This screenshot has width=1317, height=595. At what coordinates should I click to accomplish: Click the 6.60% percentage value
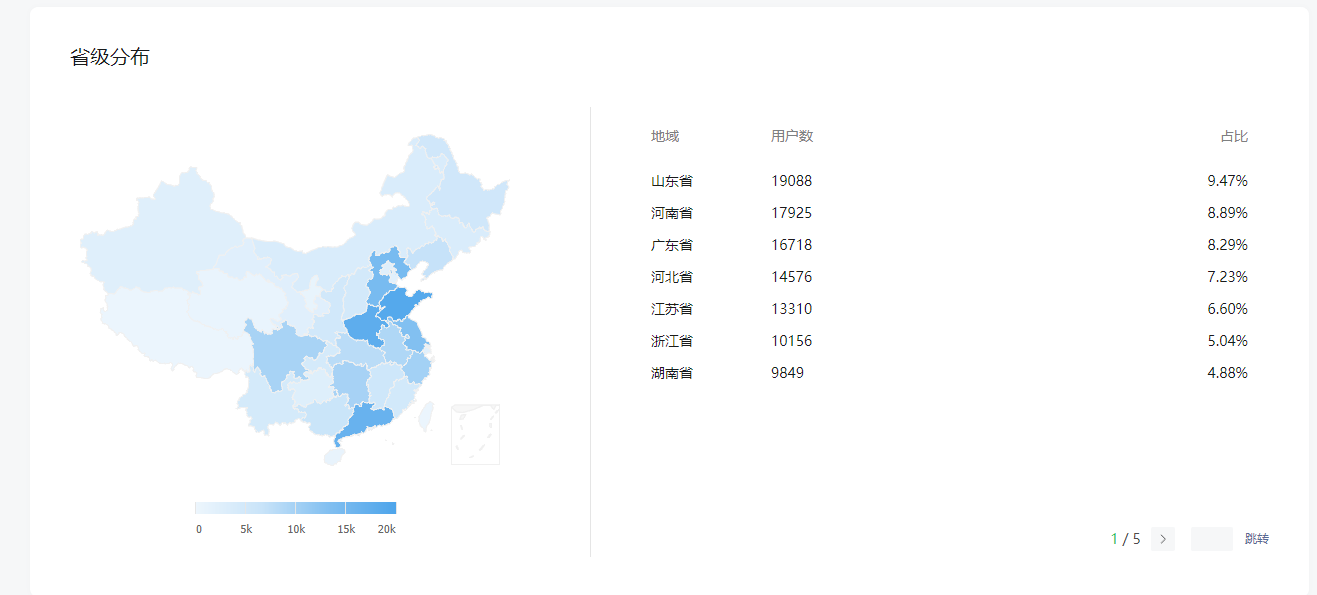1227,309
